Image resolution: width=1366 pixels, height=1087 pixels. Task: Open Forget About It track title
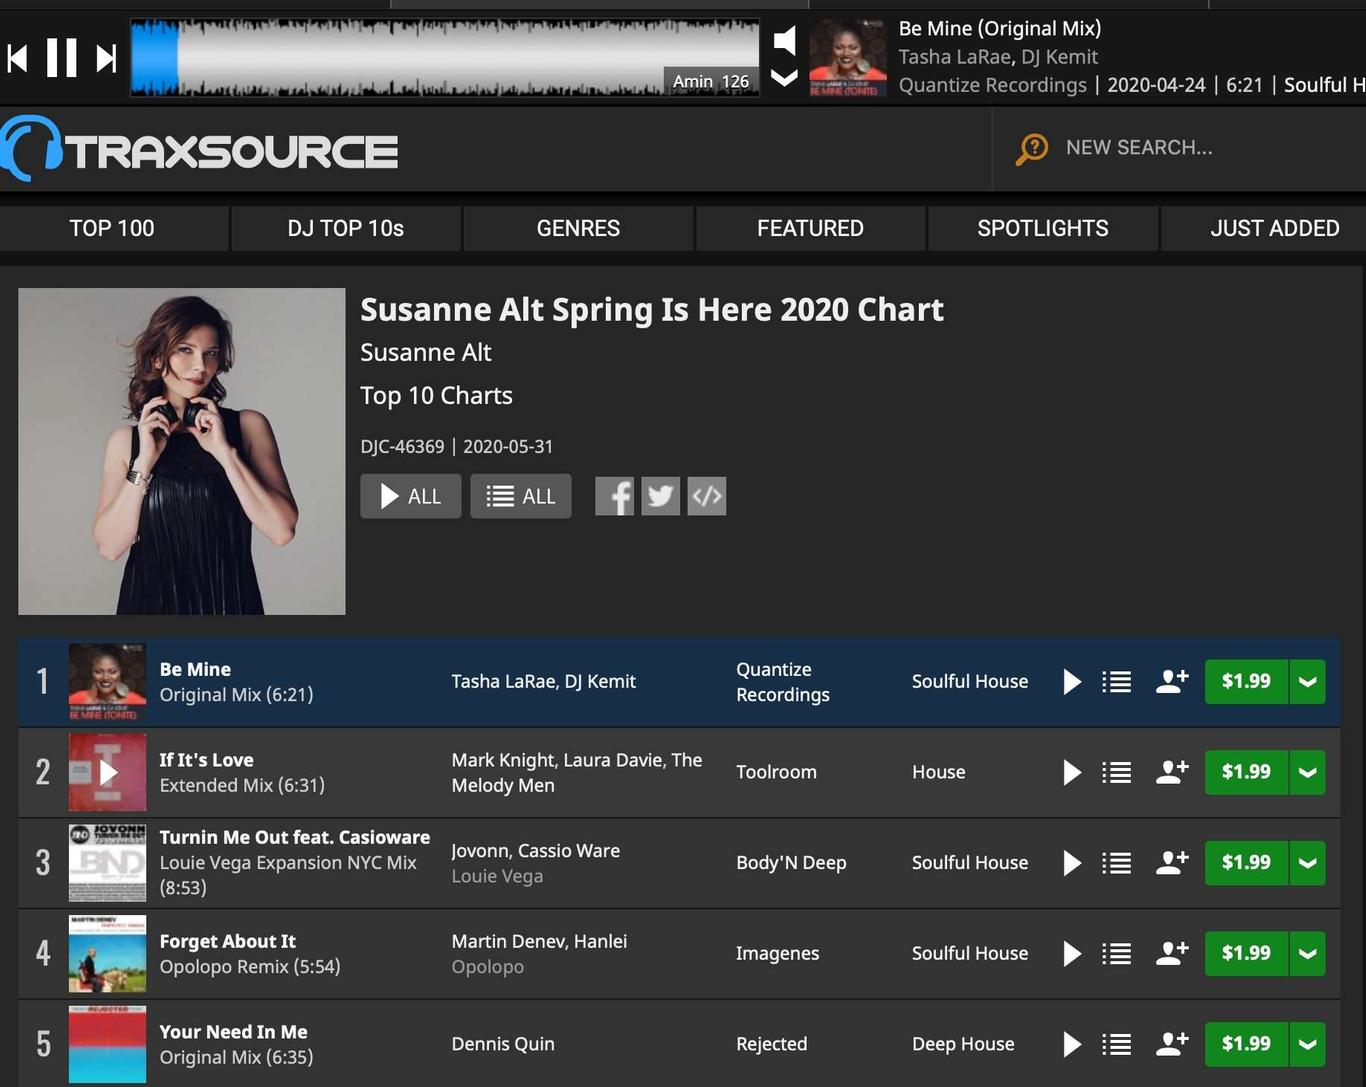coord(228,942)
